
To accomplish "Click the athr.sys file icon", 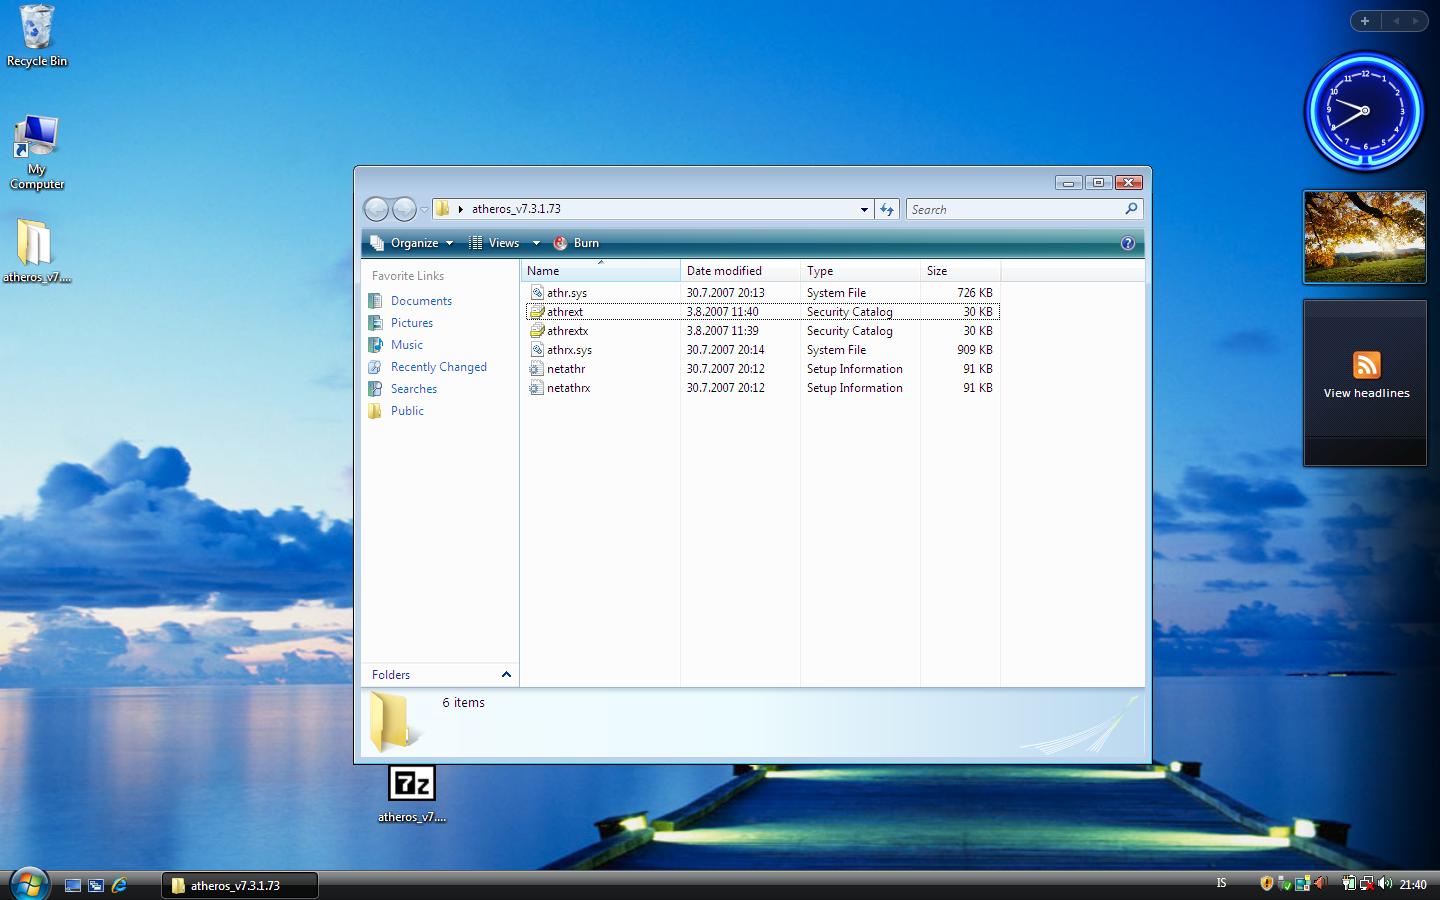I will (x=536, y=293).
